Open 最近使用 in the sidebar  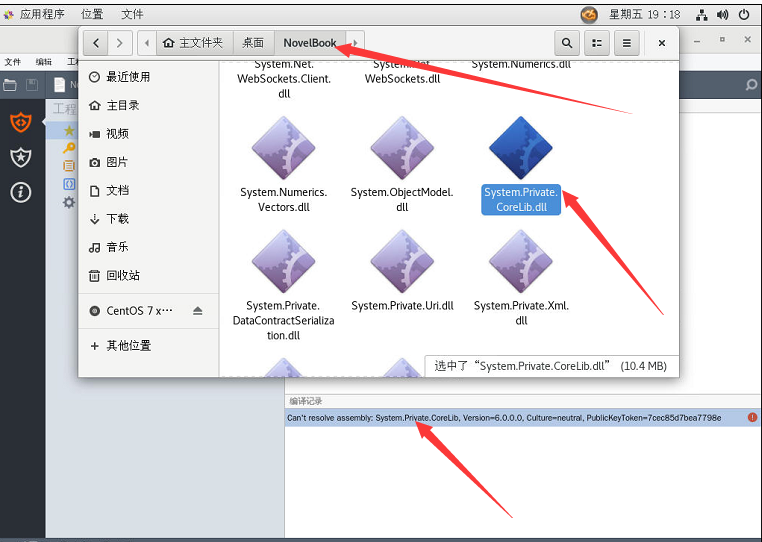tap(128, 77)
